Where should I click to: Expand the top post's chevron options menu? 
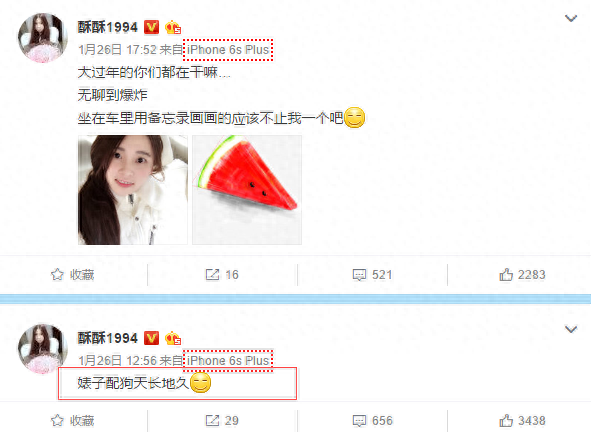(x=571, y=18)
